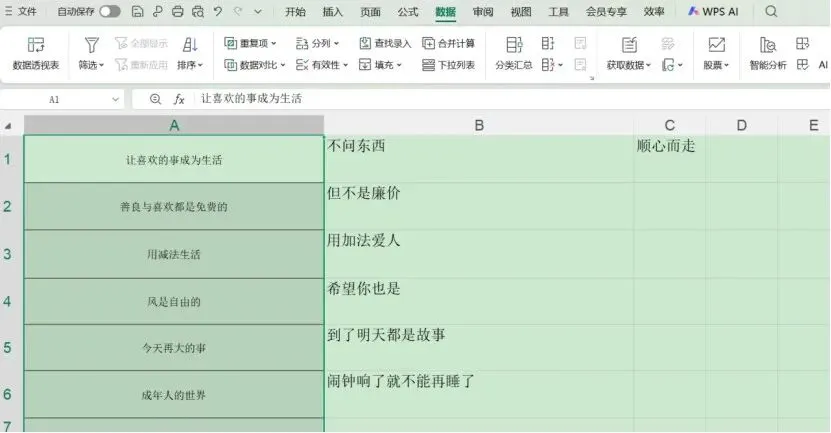Open the 效率 tab
831x433 pixels.
click(654, 12)
